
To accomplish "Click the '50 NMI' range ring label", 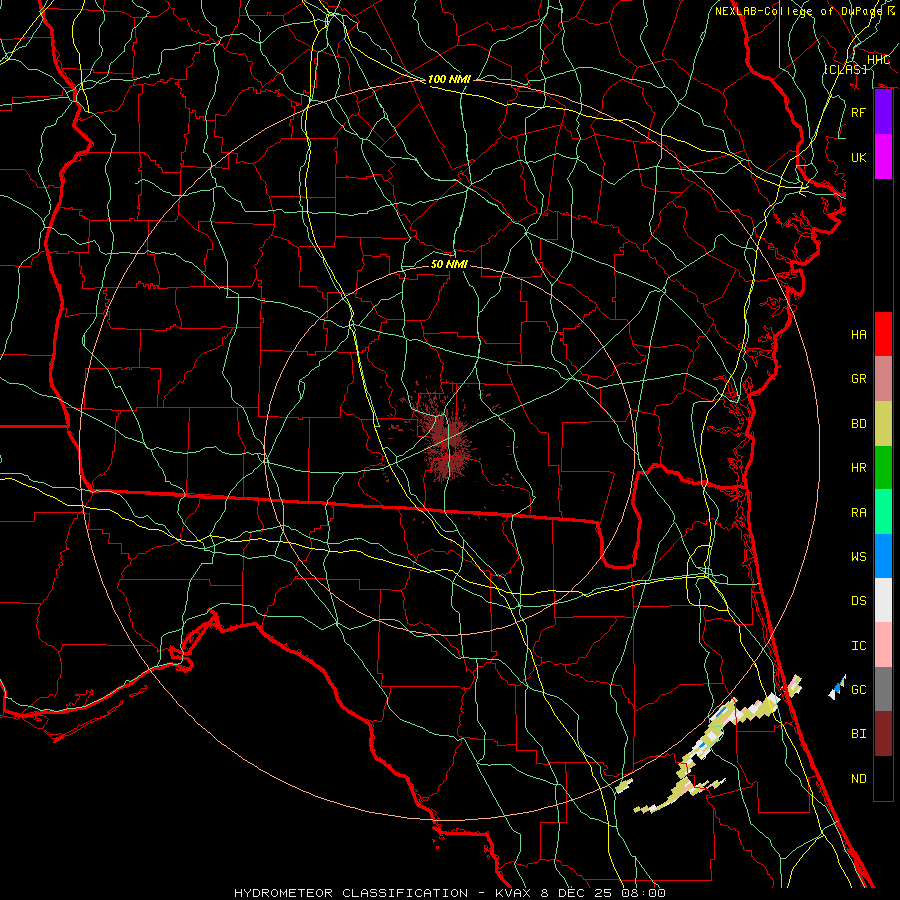I will pyautogui.click(x=449, y=264).
